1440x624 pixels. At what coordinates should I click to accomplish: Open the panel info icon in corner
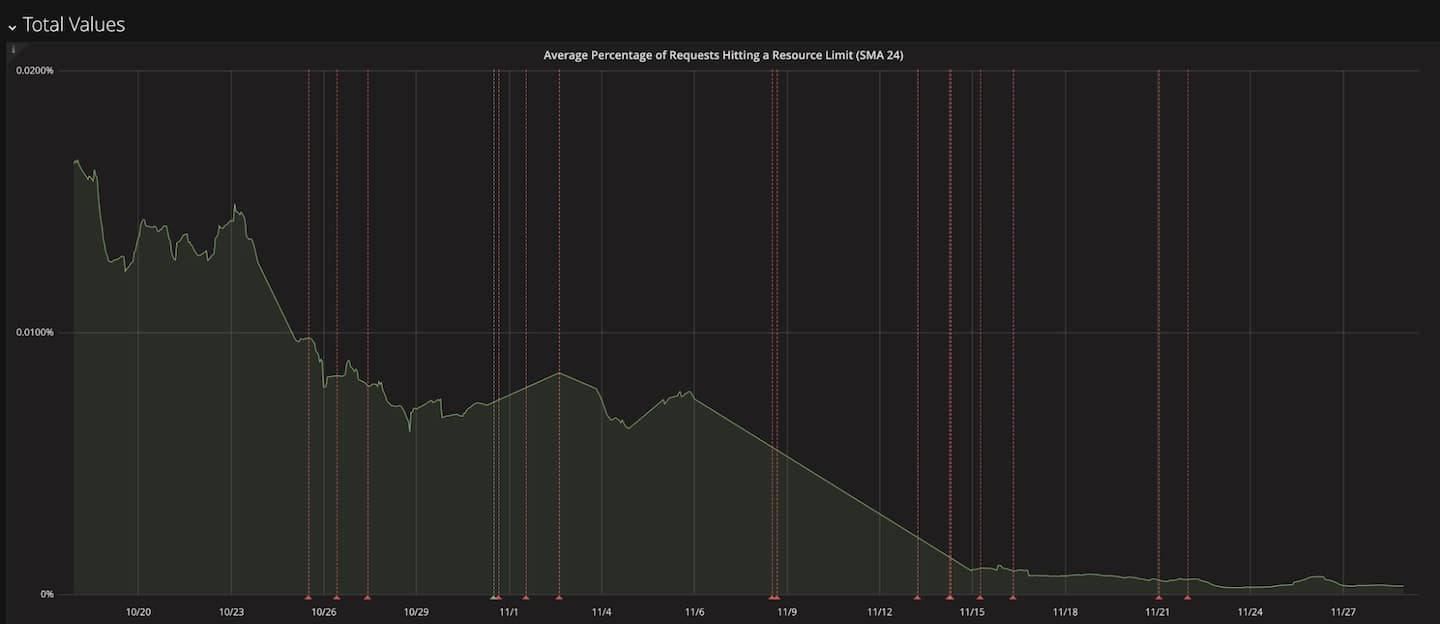[x=13, y=48]
